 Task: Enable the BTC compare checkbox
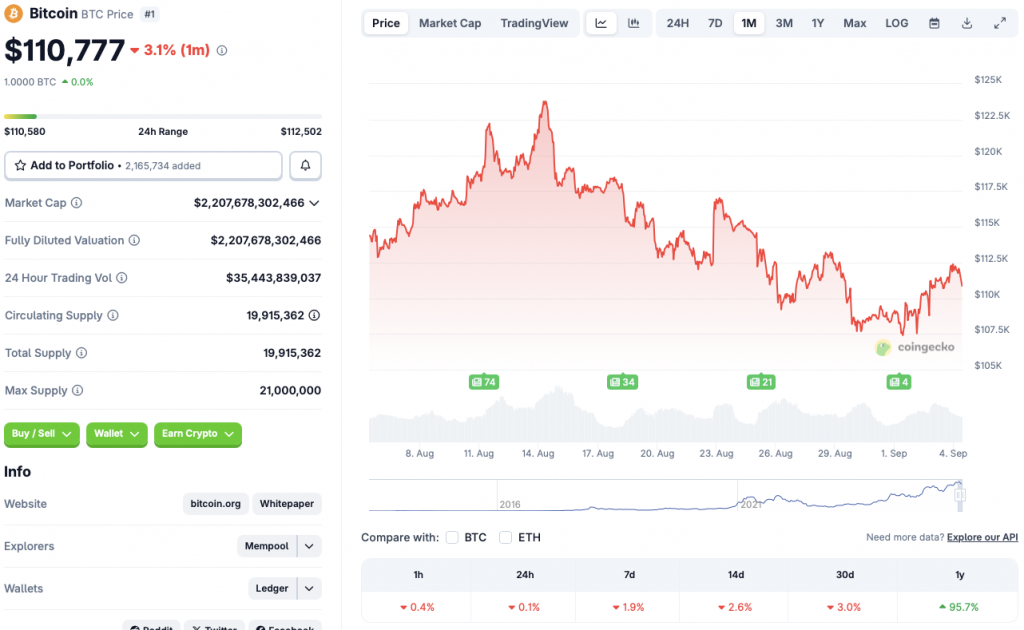(453, 538)
